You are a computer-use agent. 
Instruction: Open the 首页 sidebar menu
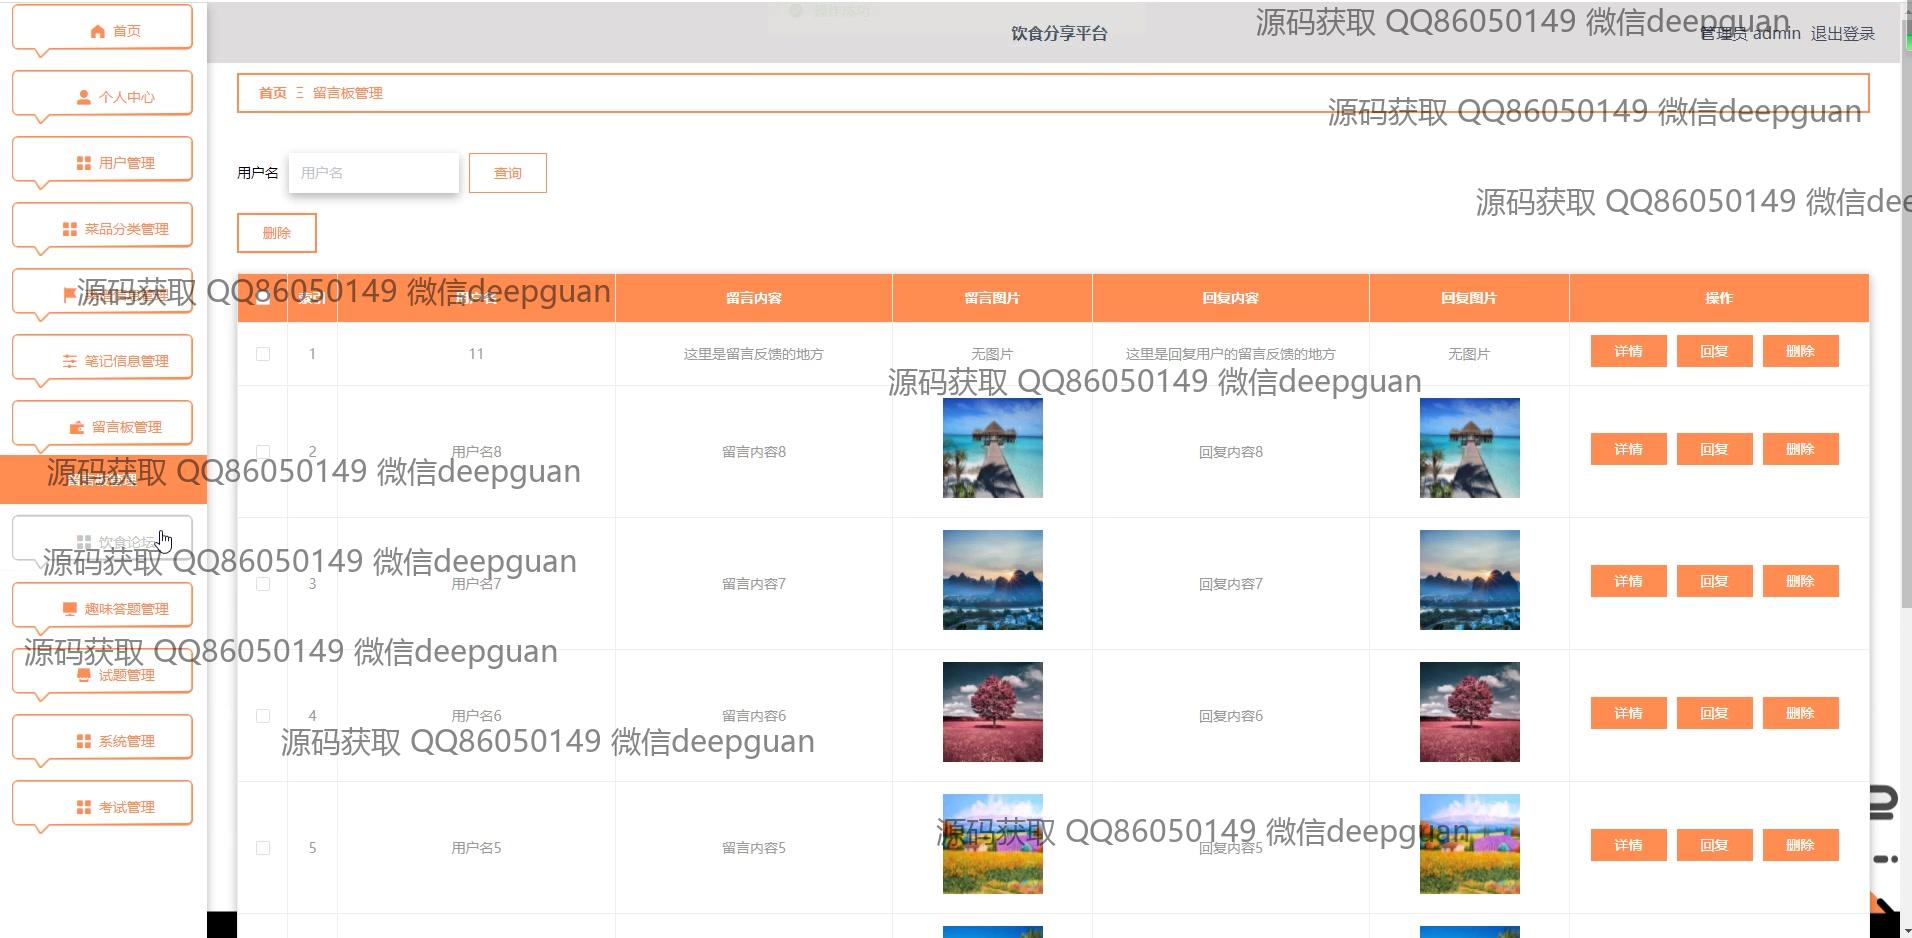coord(102,28)
